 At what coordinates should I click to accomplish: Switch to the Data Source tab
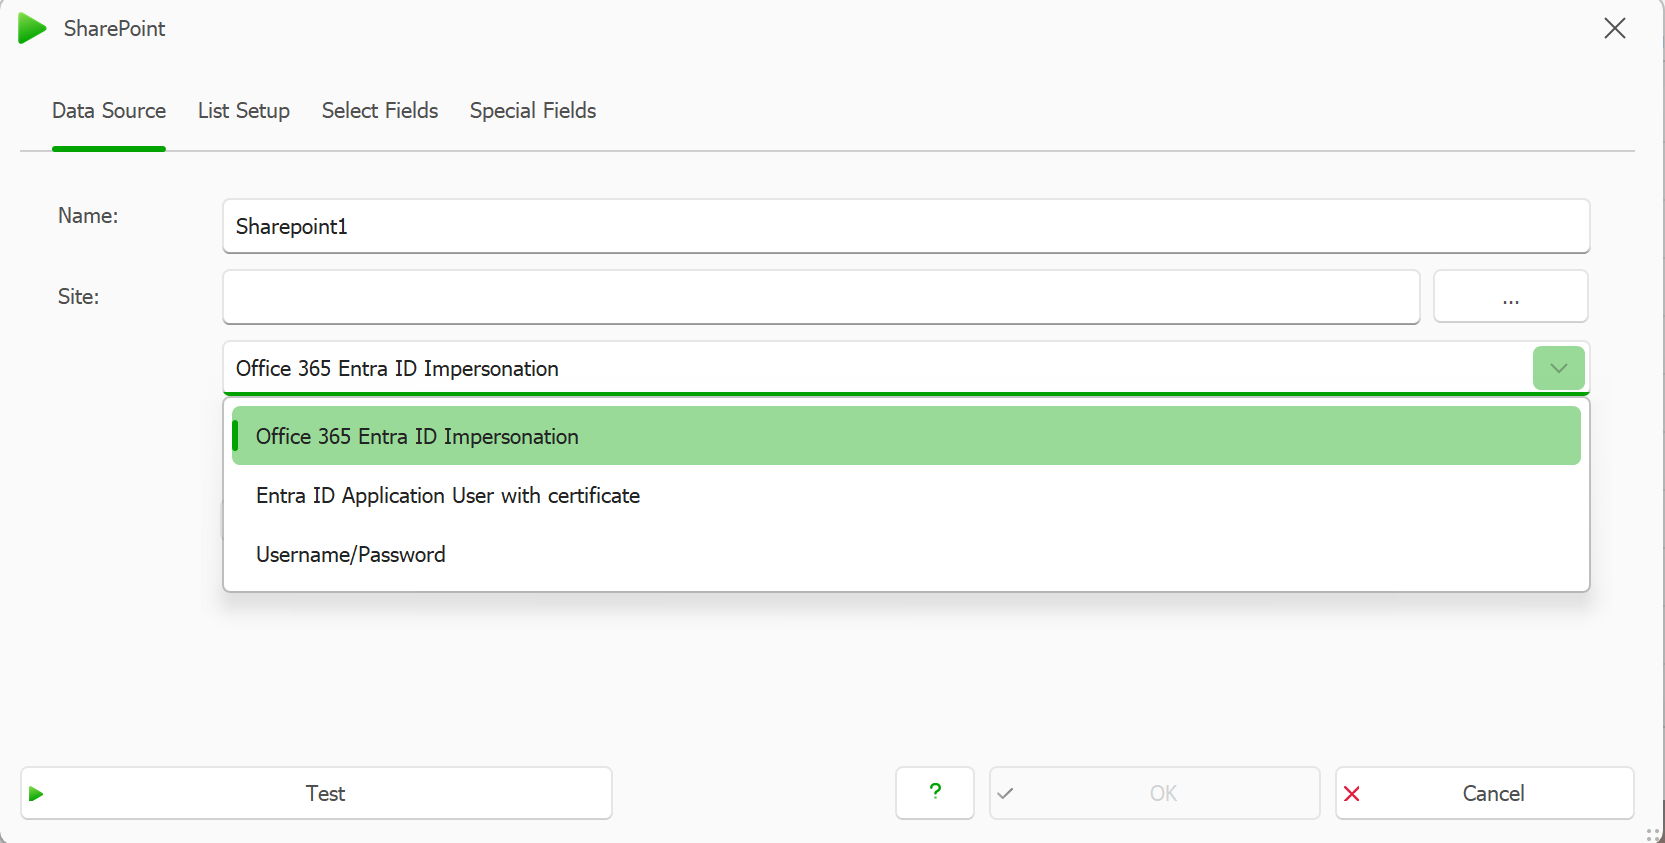(109, 111)
